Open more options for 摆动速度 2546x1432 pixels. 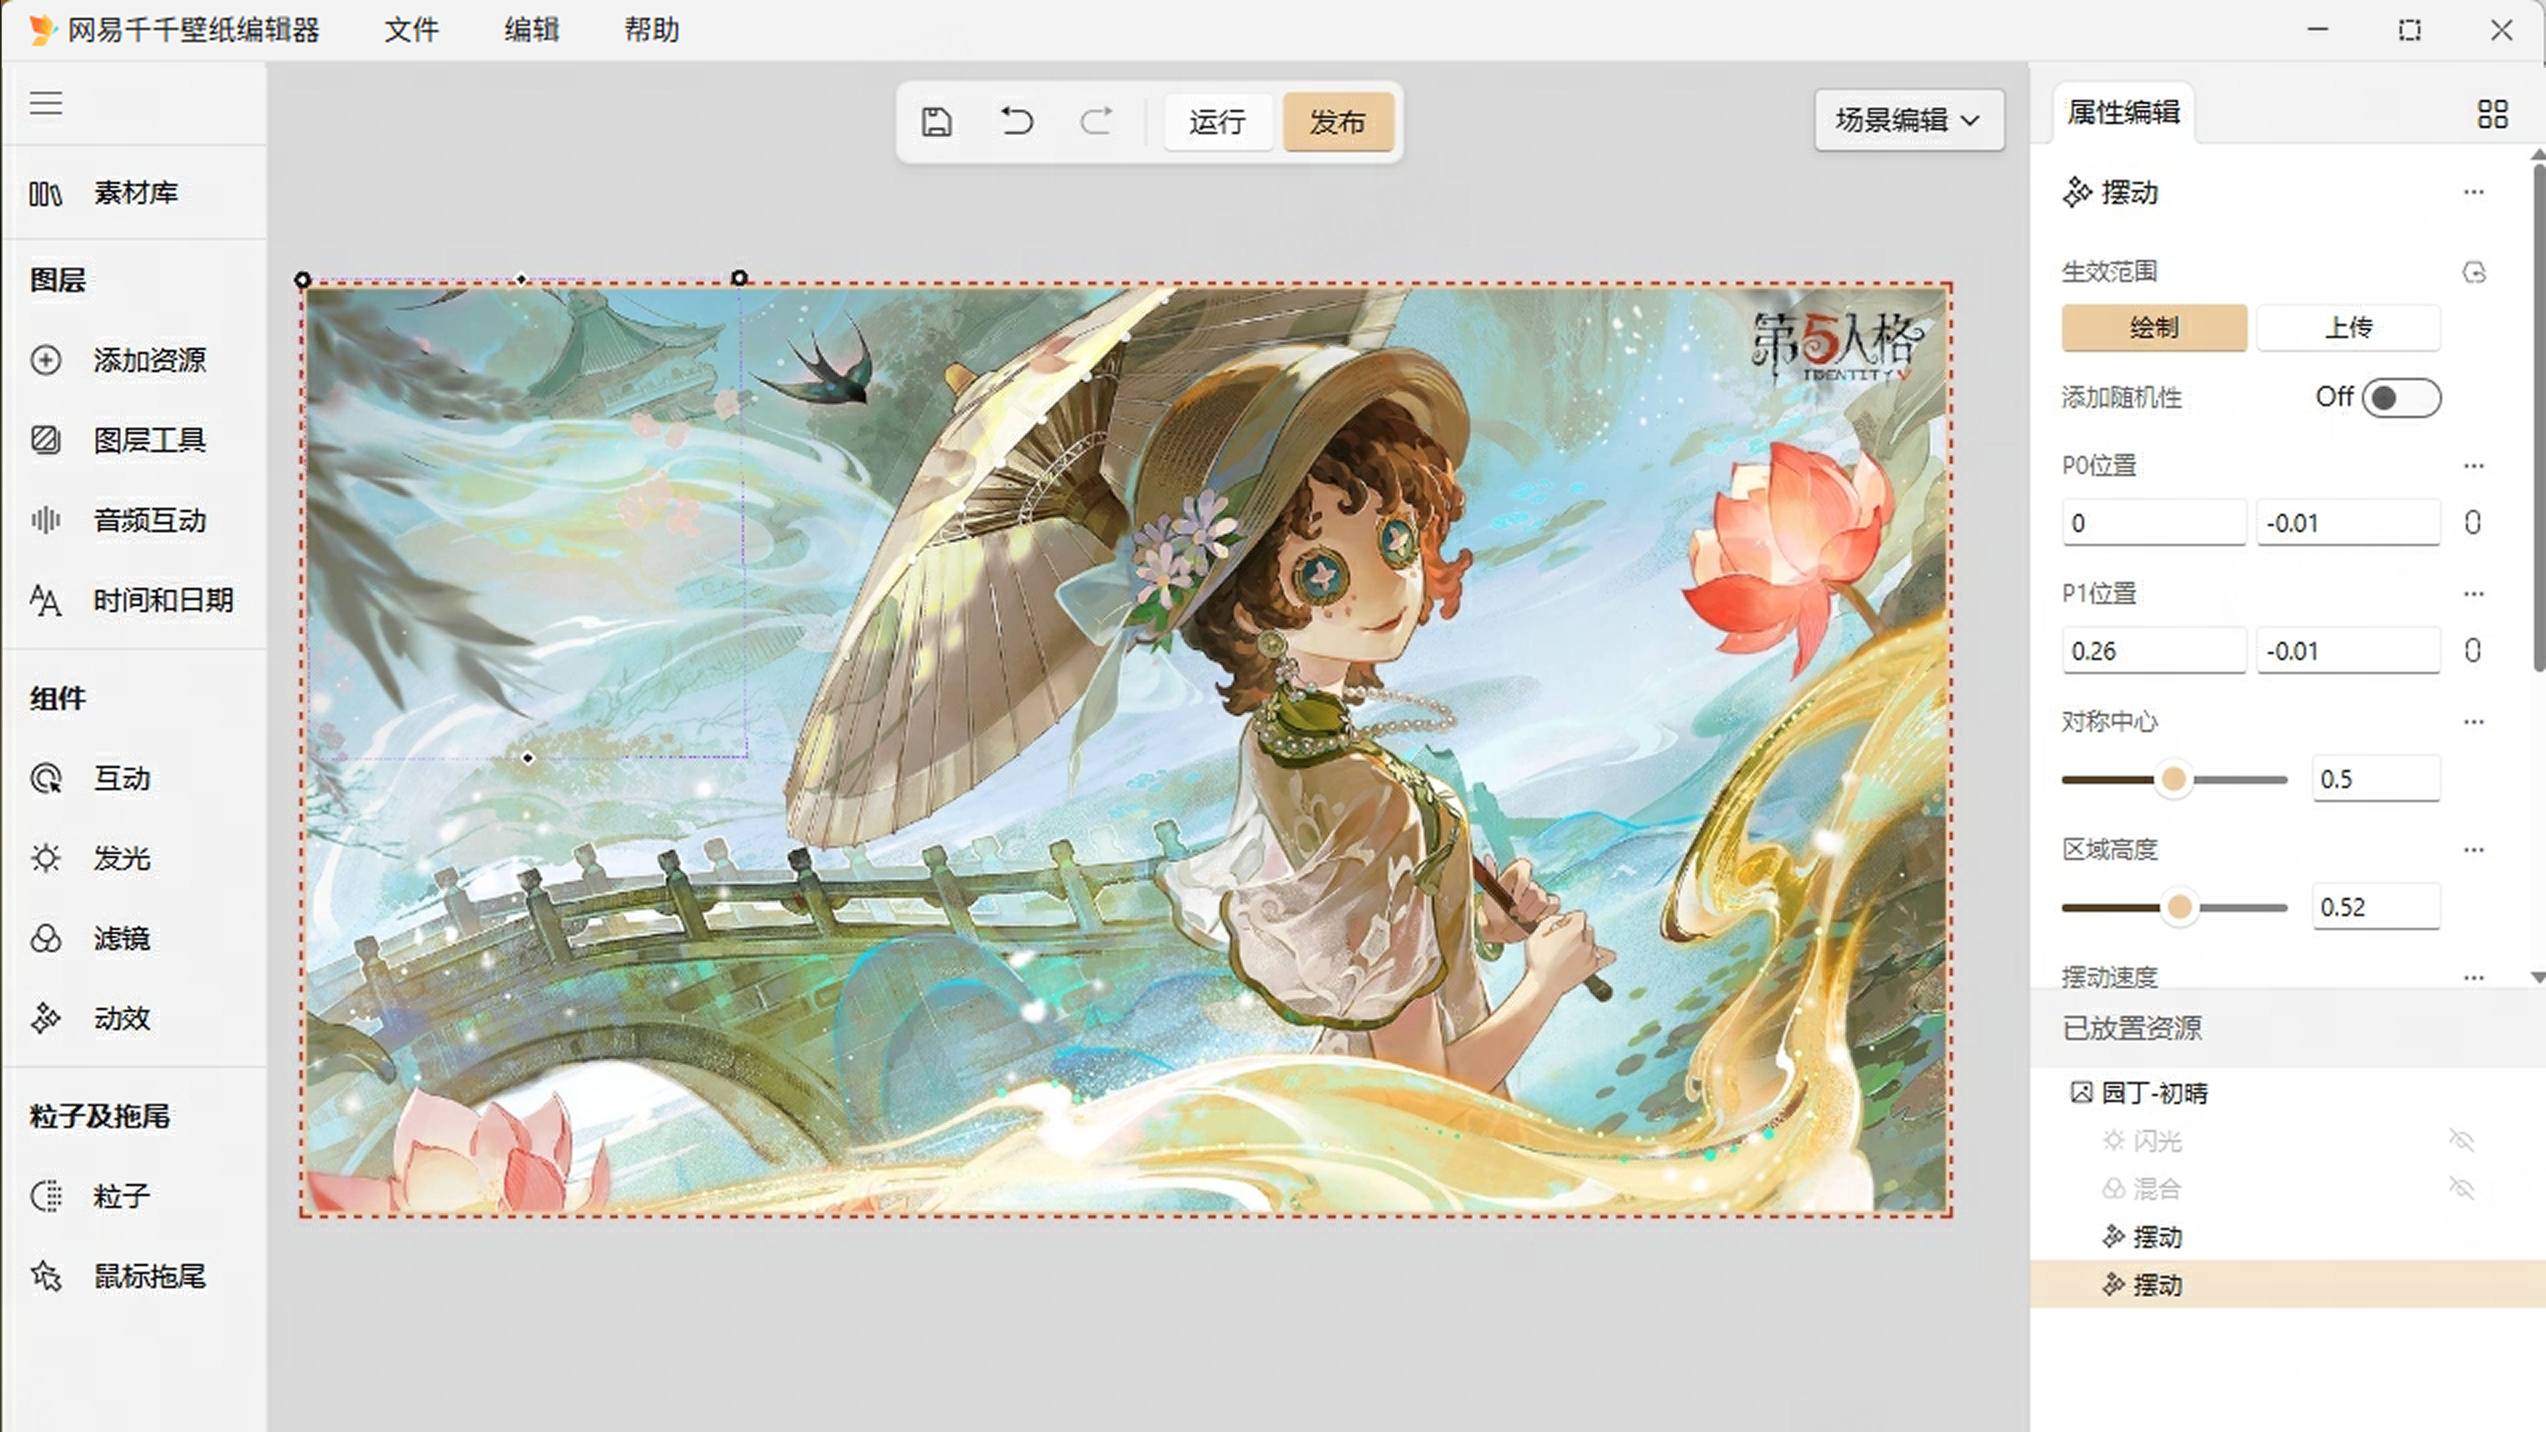pyautogui.click(x=2474, y=977)
